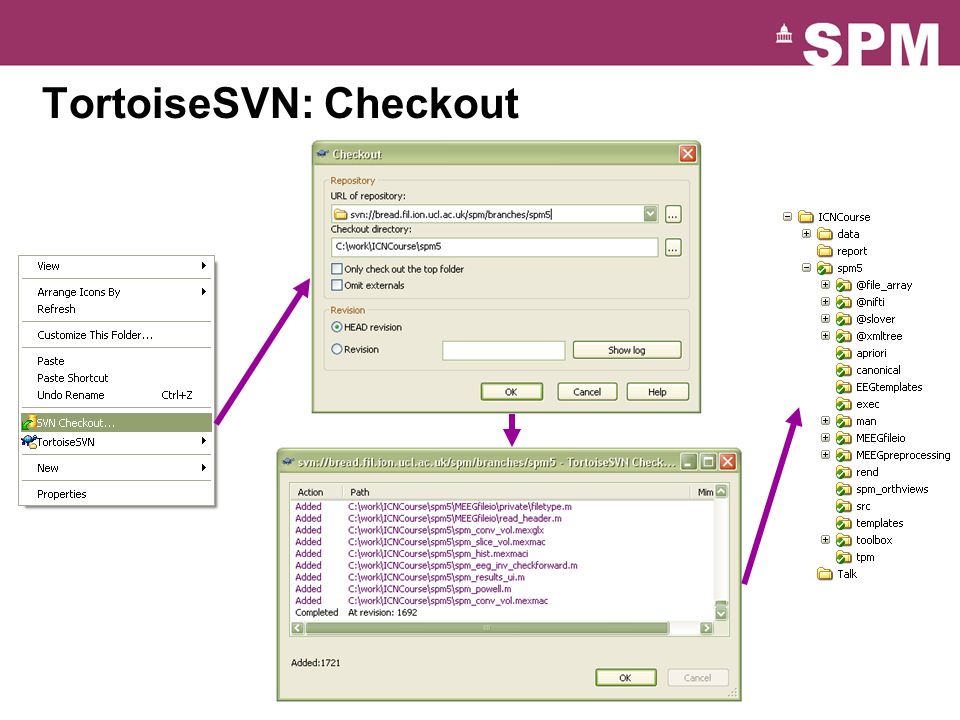Expand the data folder node

tap(806, 233)
